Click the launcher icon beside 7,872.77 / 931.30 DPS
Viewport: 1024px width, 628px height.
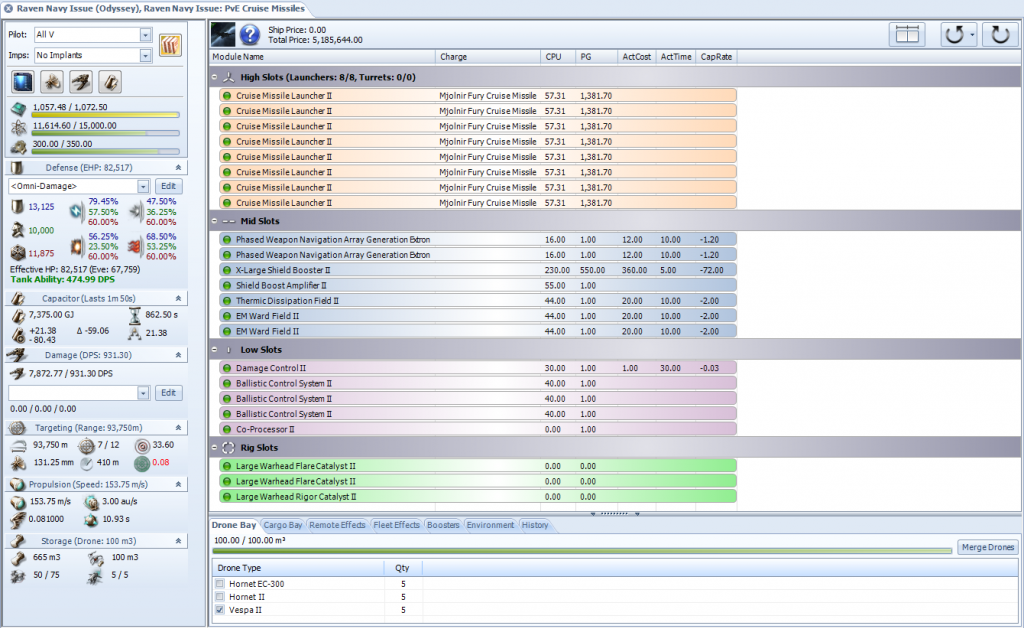pos(18,373)
